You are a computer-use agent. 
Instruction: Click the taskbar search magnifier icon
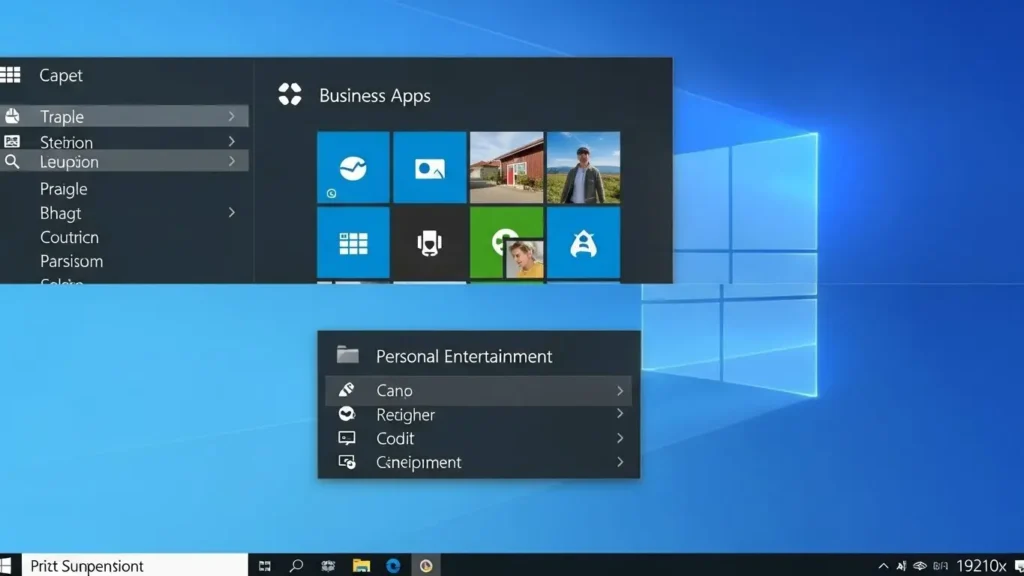tap(296, 566)
